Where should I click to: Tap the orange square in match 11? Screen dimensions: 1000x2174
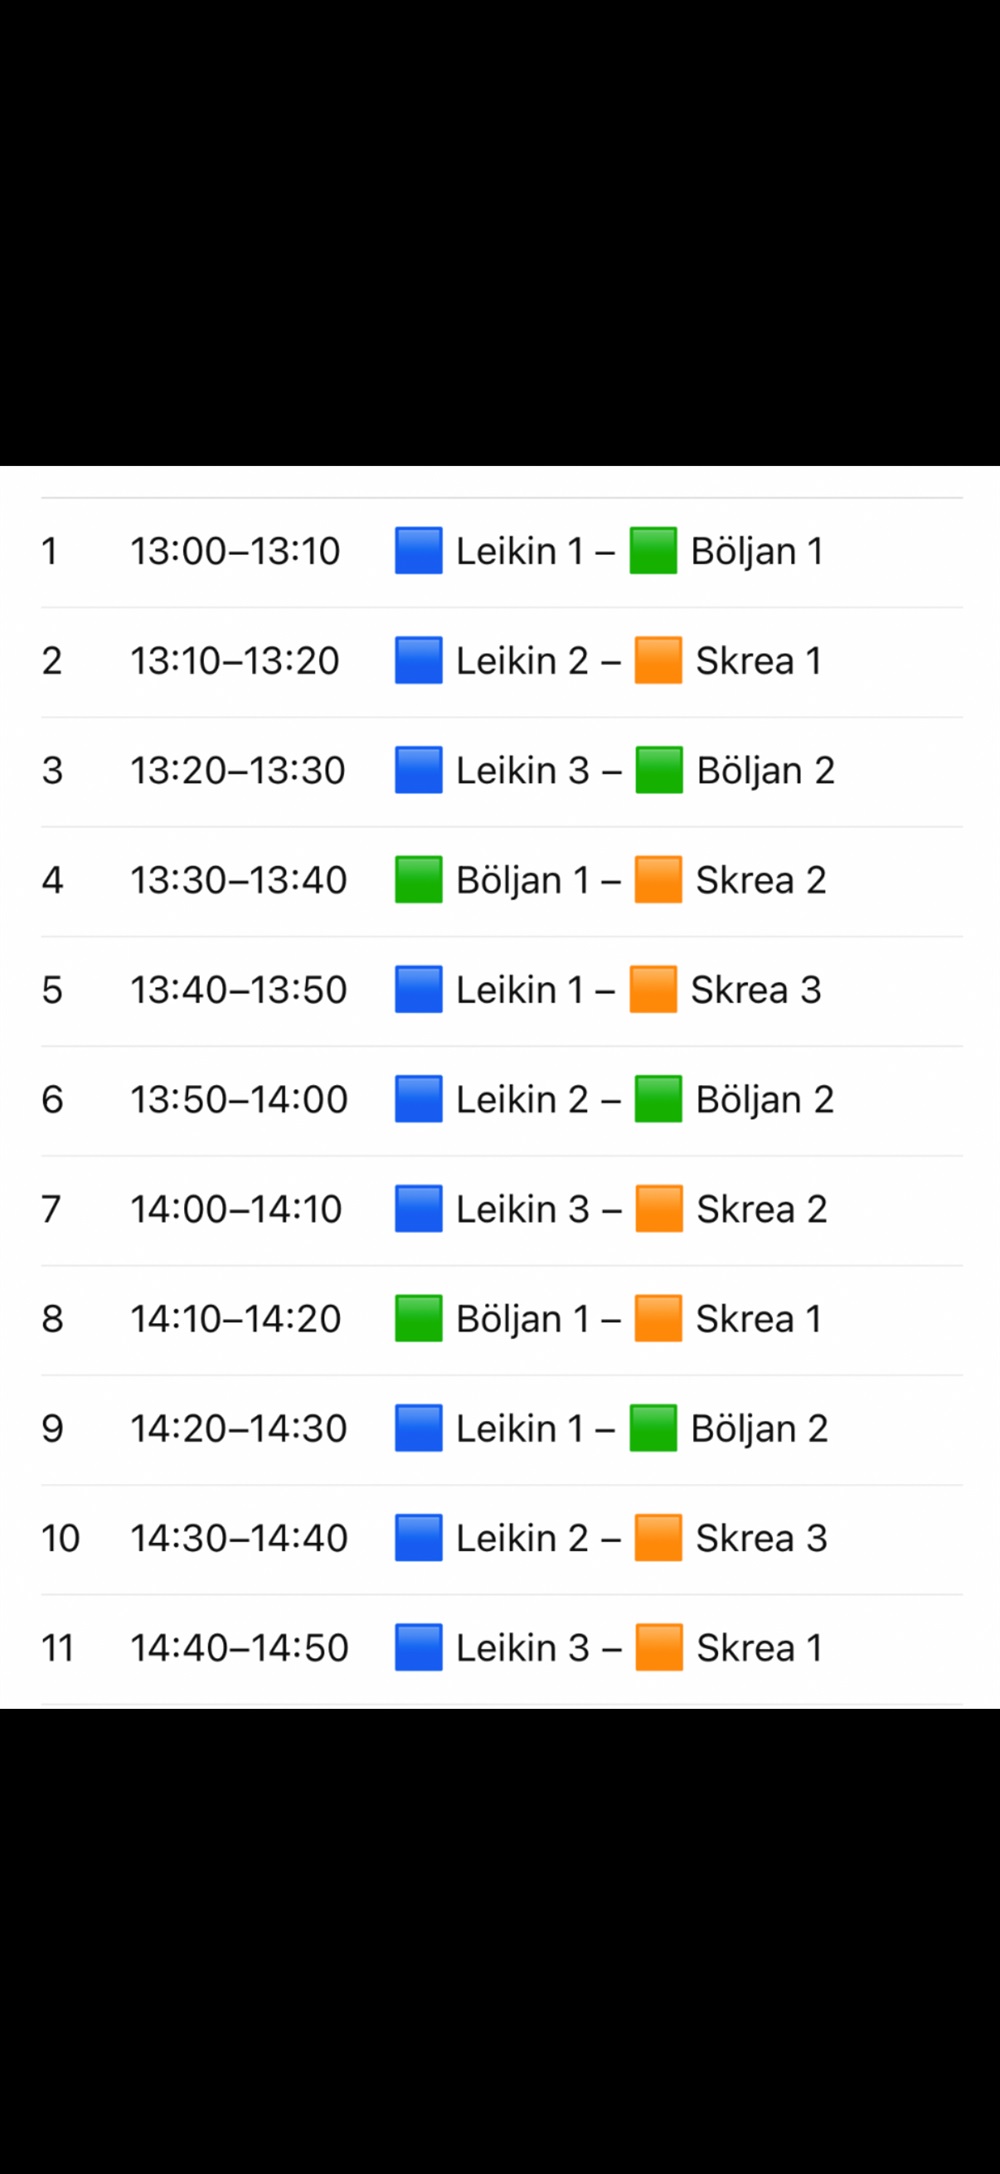pos(659,1648)
